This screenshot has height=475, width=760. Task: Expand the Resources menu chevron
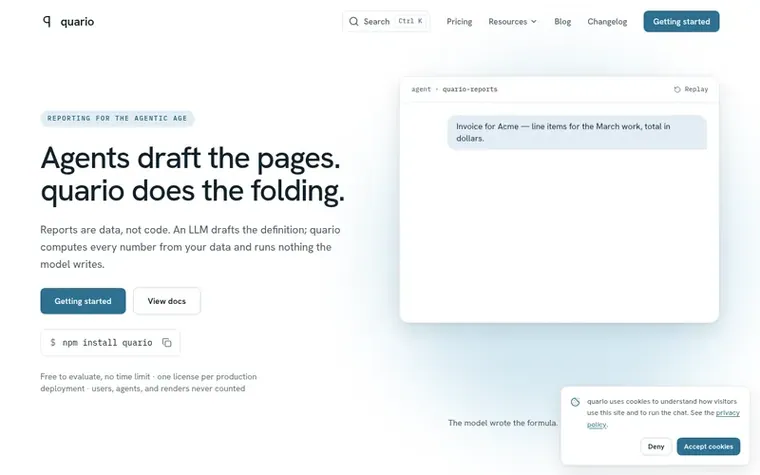(534, 21)
